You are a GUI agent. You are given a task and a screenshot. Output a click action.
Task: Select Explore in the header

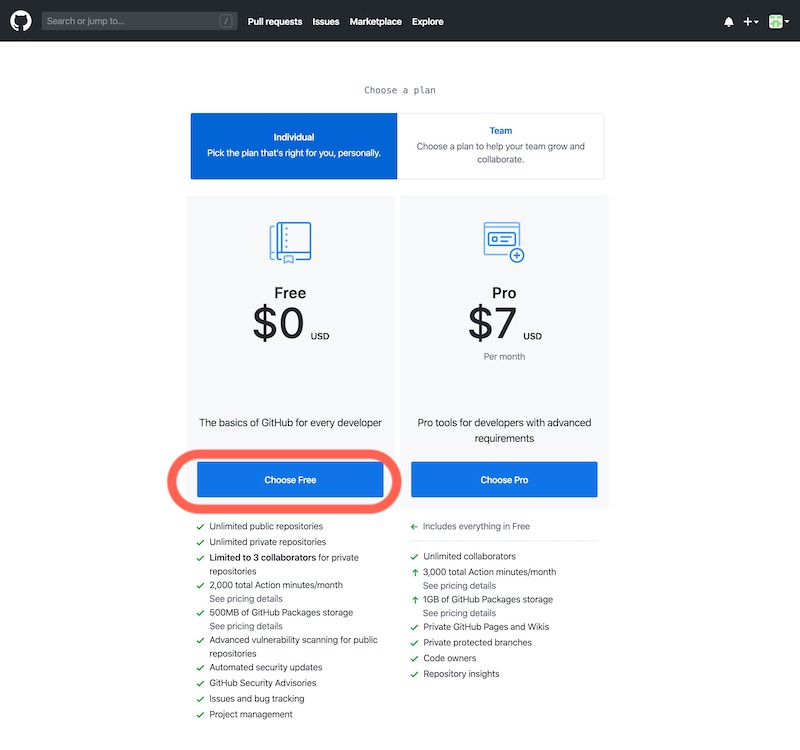coord(428,21)
